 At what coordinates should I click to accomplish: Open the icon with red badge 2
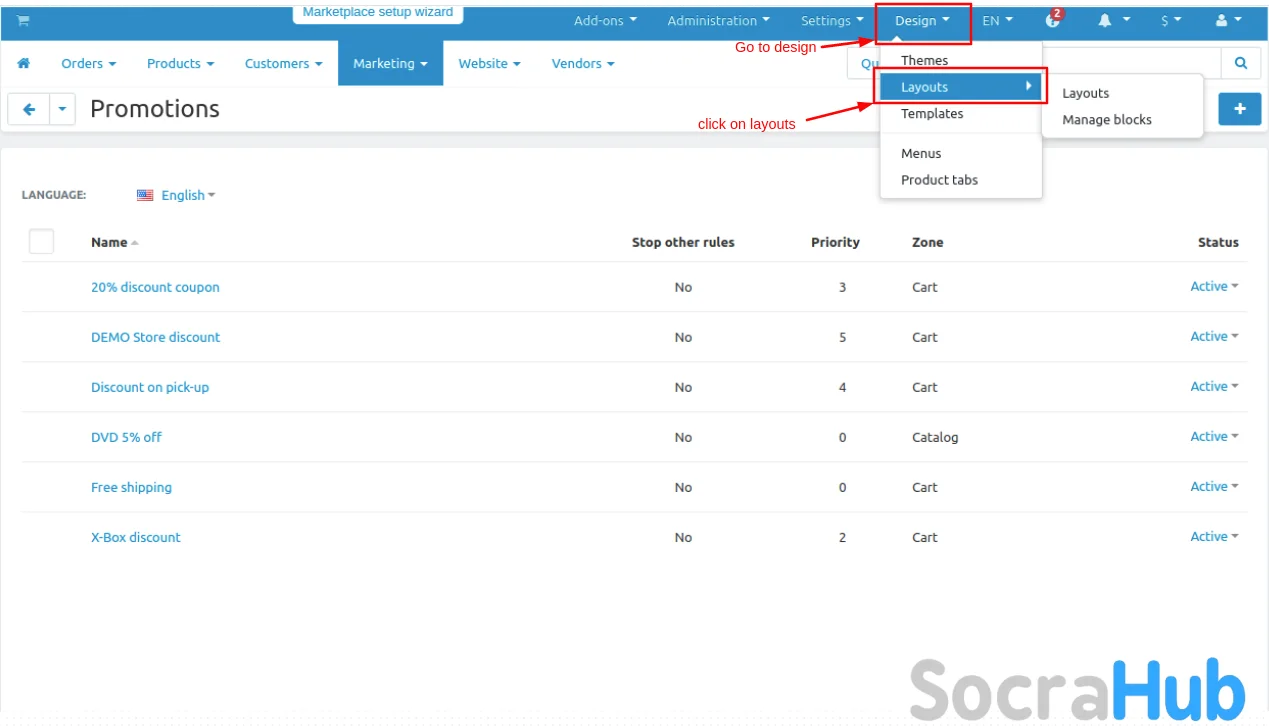pos(1052,20)
